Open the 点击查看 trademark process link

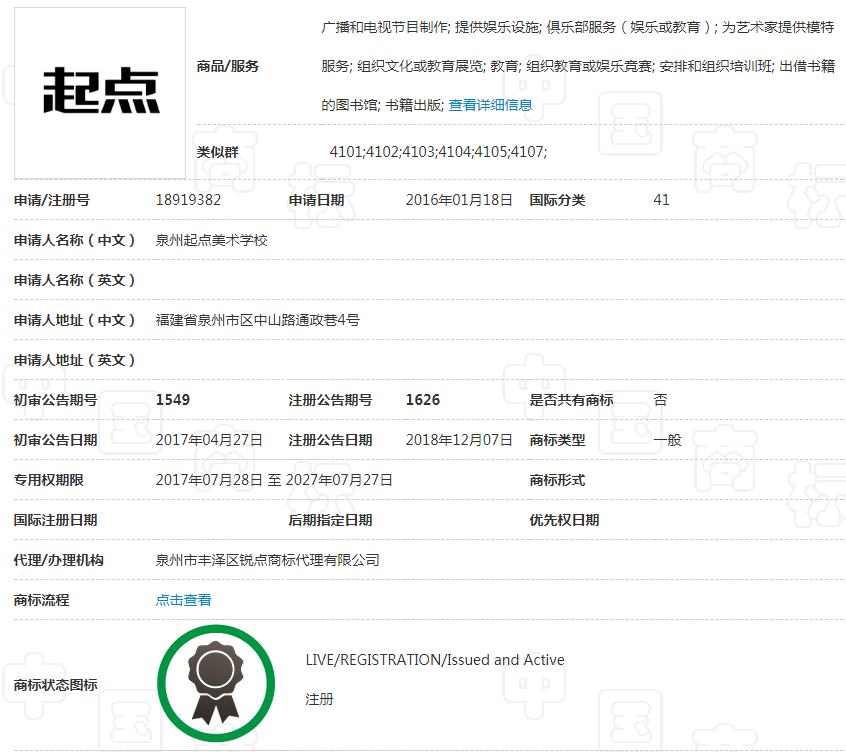click(x=183, y=600)
